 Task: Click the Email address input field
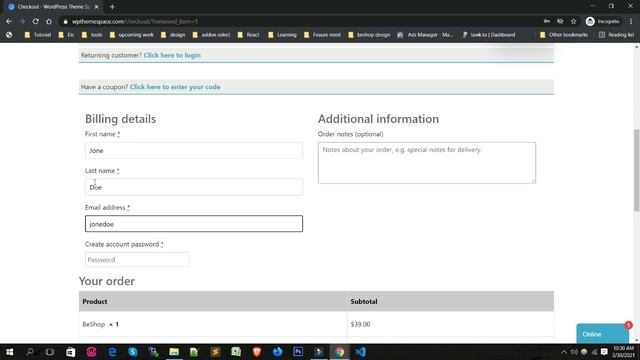click(194, 224)
